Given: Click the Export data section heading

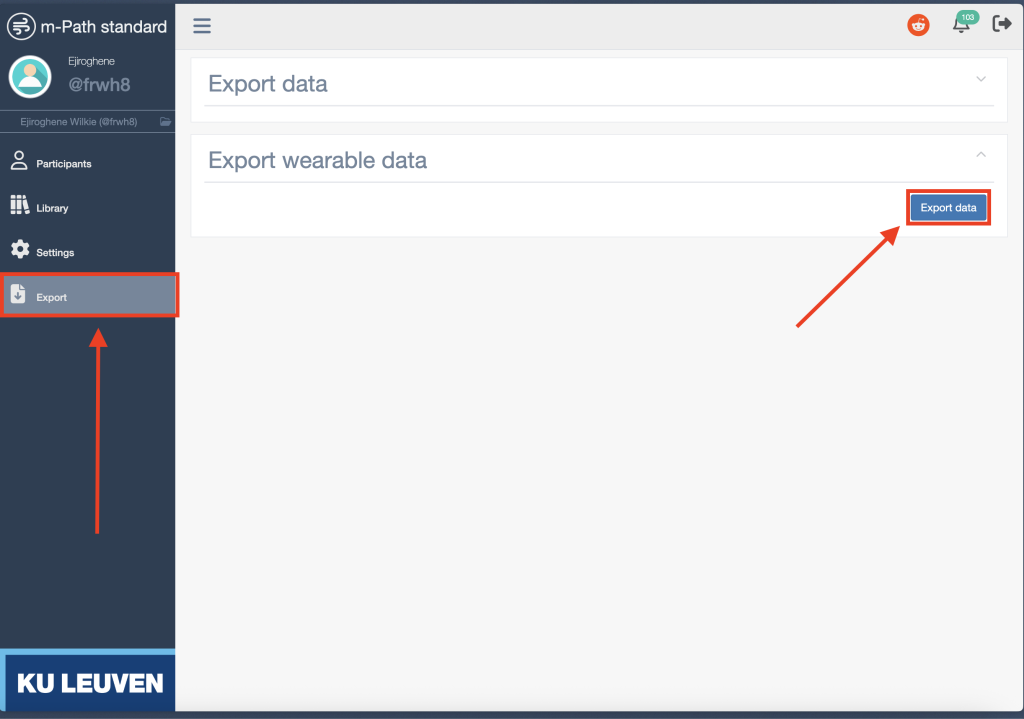Looking at the screenshot, I should coord(268,84).
